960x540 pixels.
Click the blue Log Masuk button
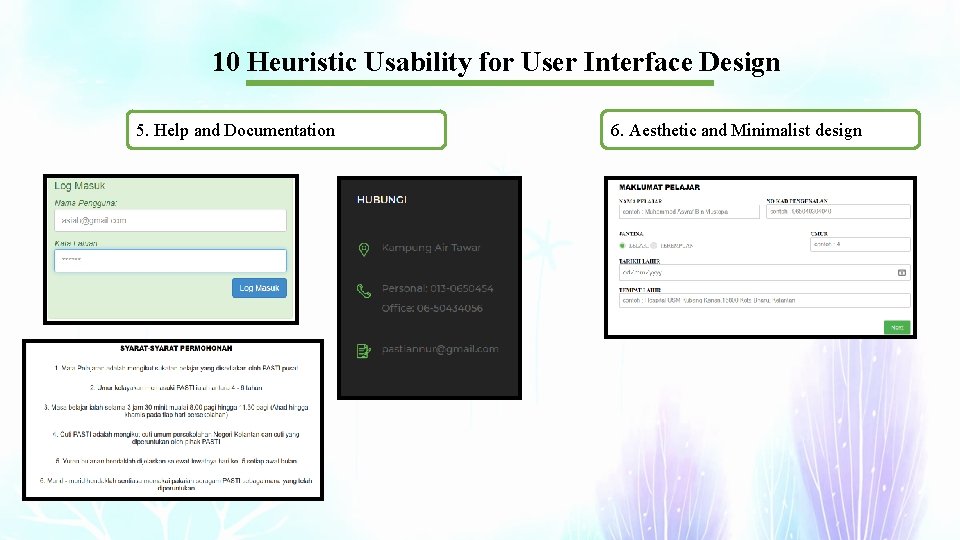[259, 288]
